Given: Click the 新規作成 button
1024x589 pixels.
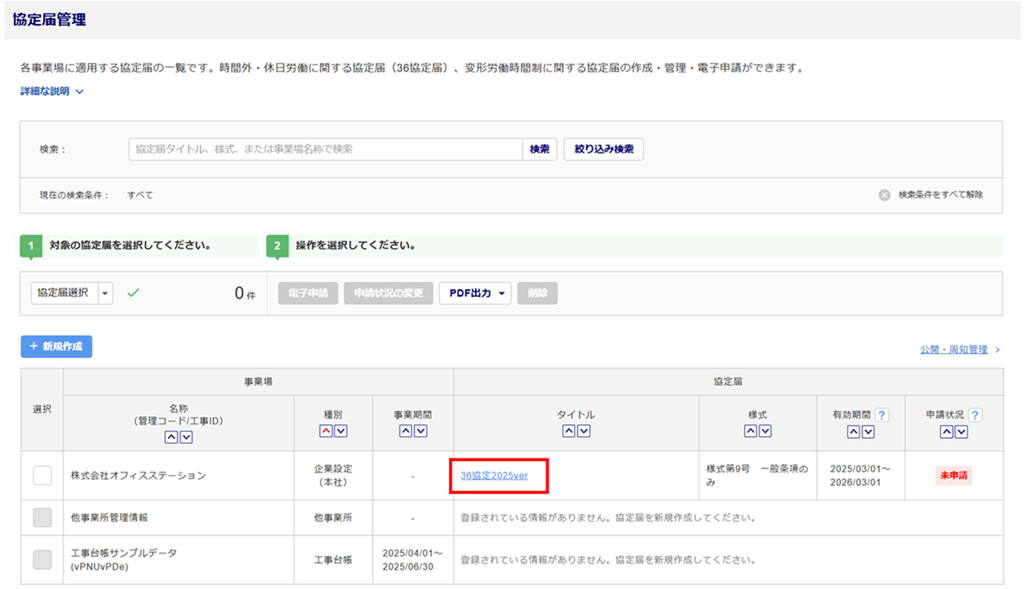Looking at the screenshot, I should (56, 347).
